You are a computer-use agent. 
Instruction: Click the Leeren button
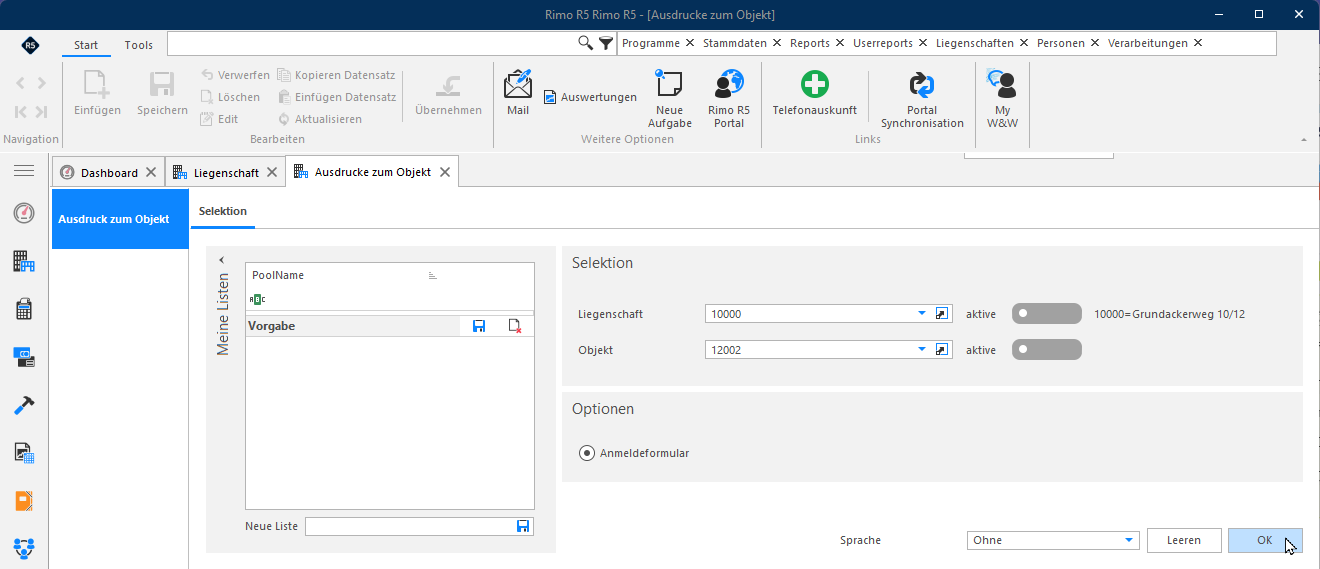click(1184, 540)
